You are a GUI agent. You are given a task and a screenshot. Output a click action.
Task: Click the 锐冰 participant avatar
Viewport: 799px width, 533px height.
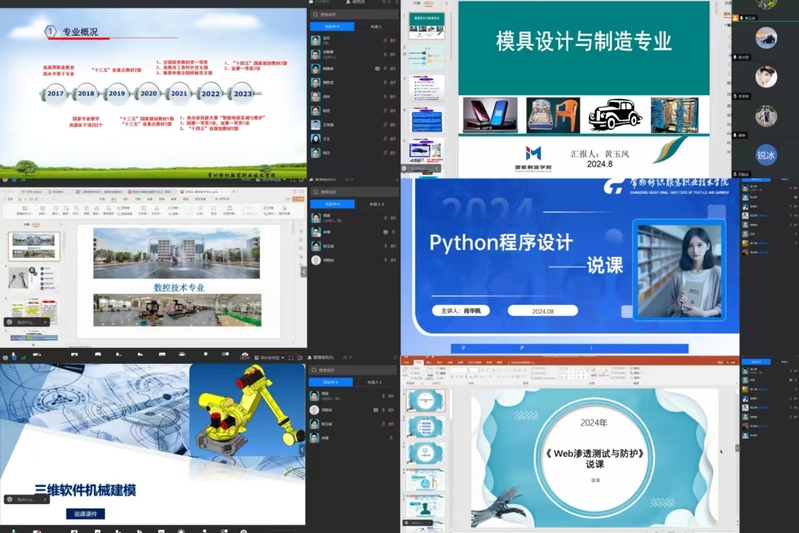pos(766,154)
